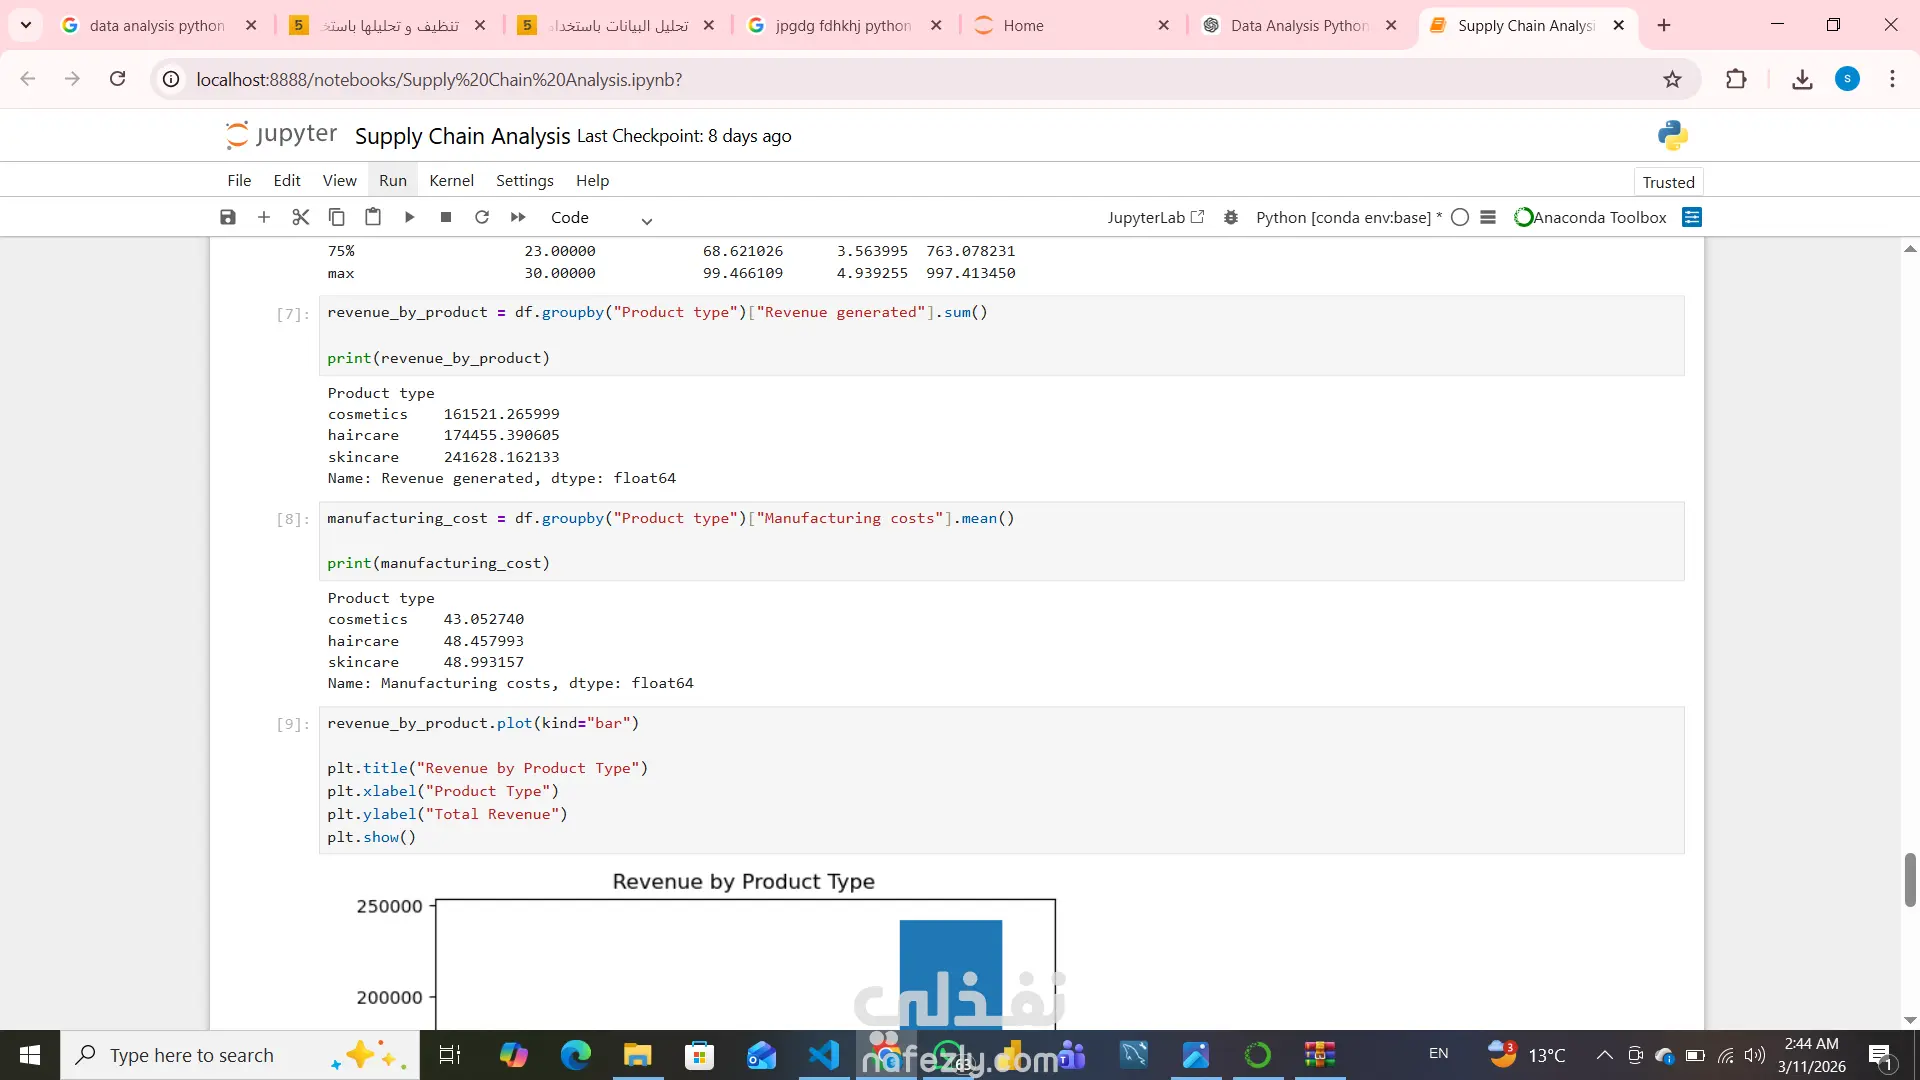
Task: Paste cell from clipboard
Action: [373, 217]
